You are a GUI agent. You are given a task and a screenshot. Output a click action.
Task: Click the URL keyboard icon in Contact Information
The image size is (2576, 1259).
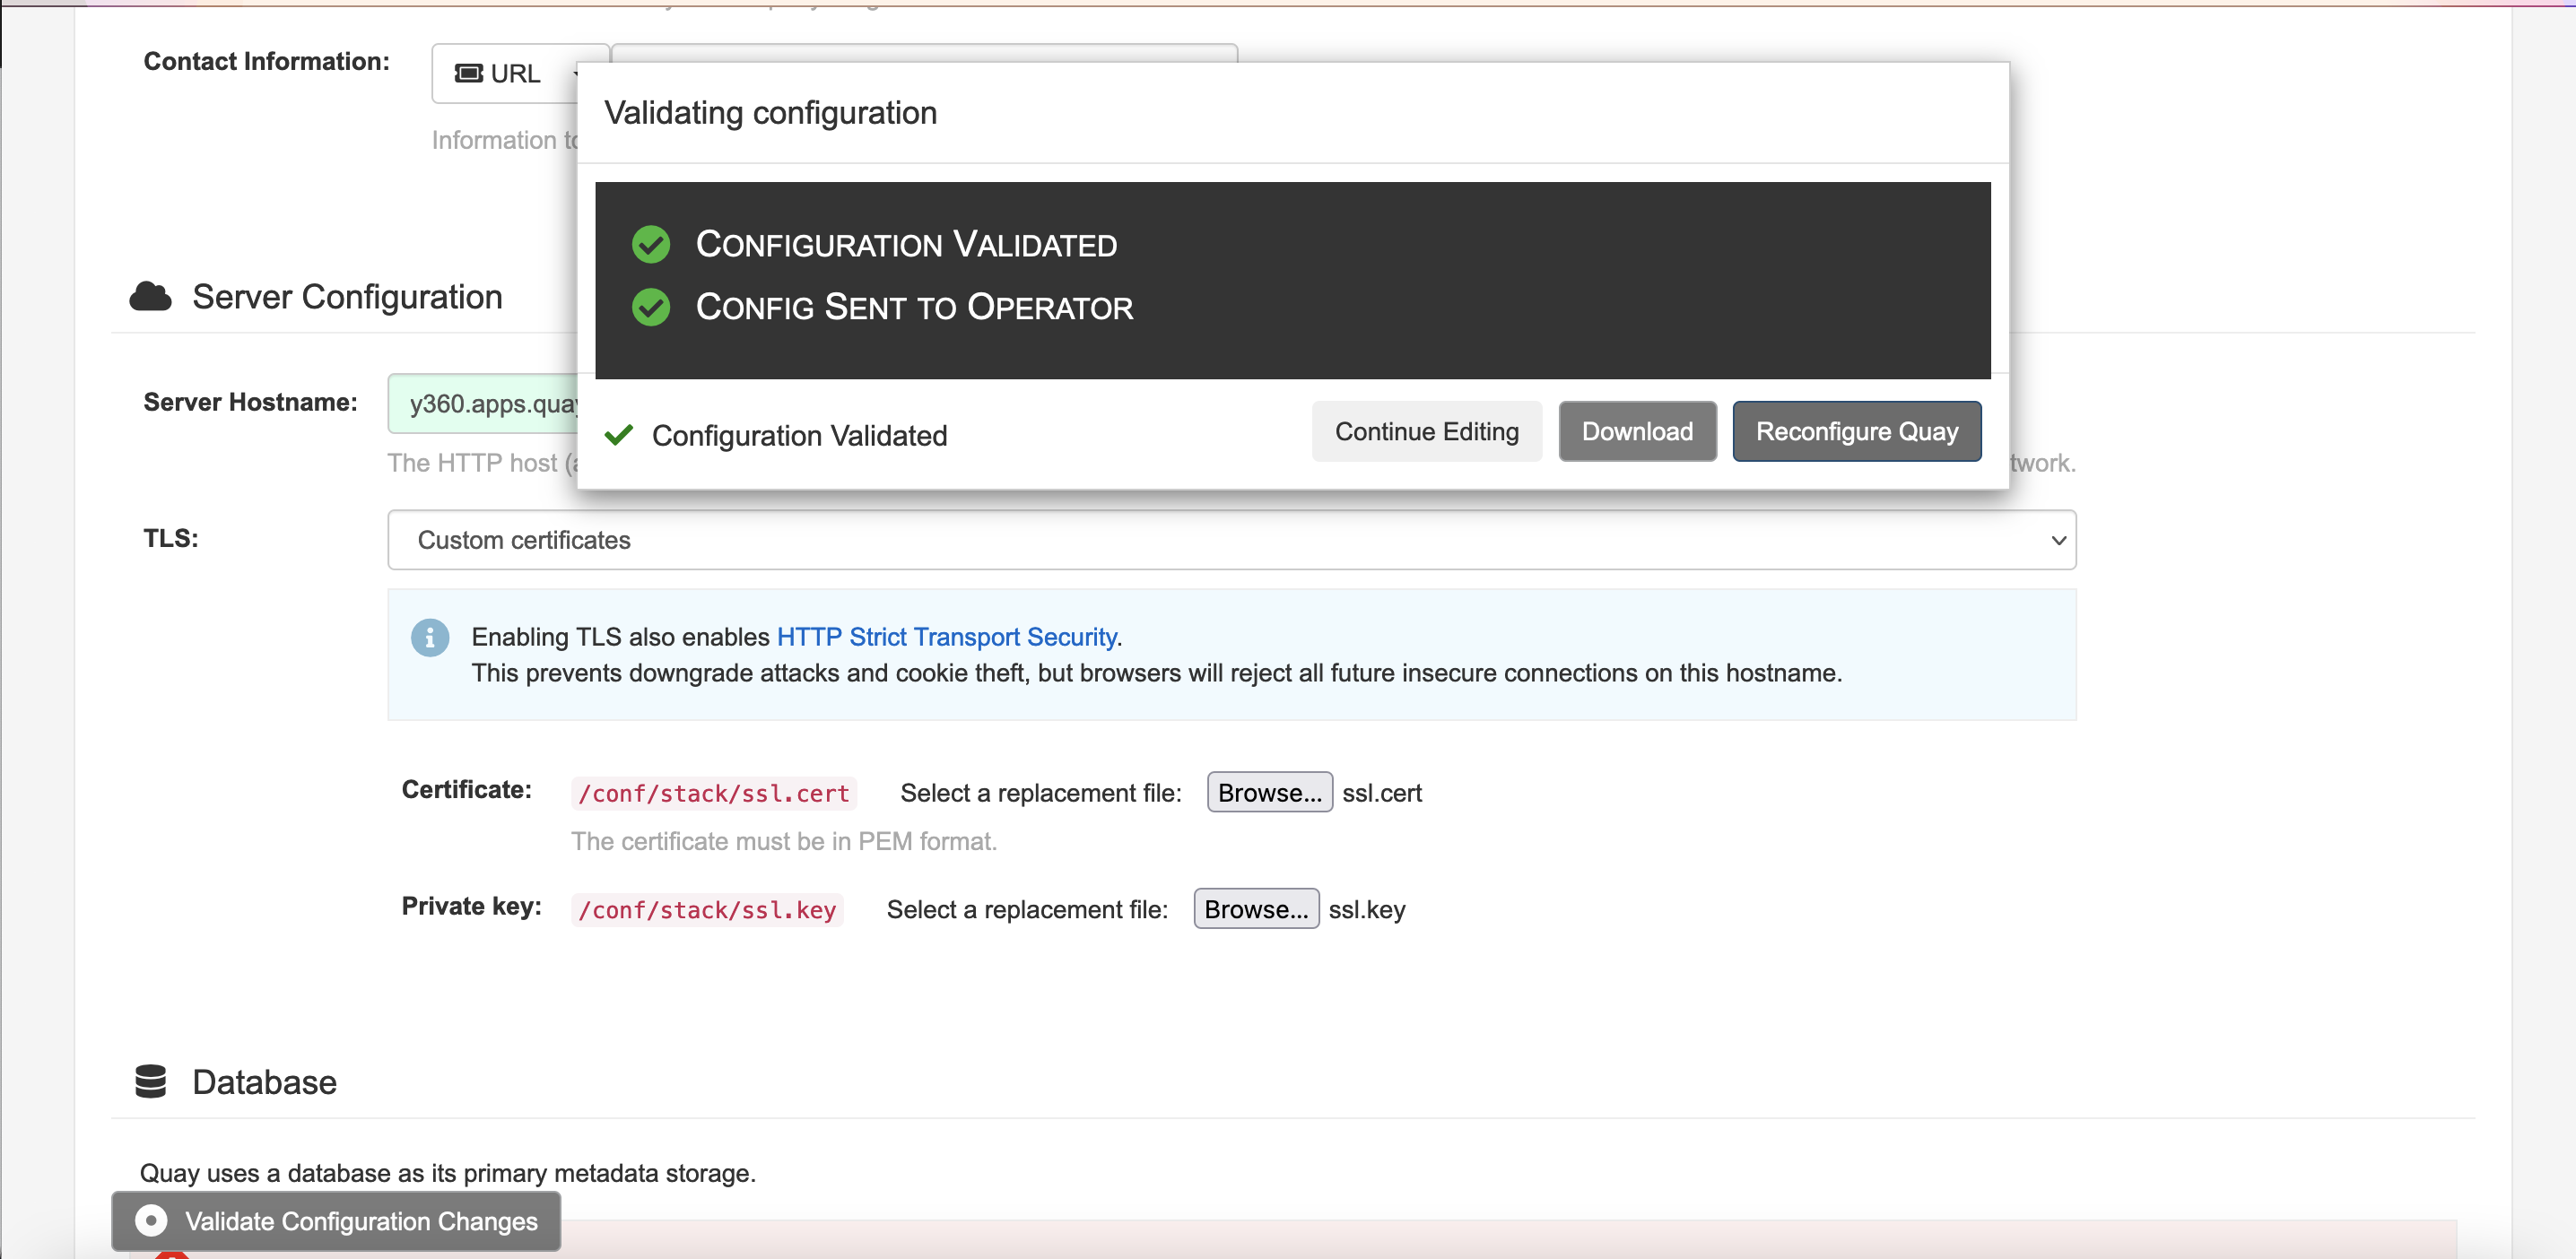coord(468,74)
